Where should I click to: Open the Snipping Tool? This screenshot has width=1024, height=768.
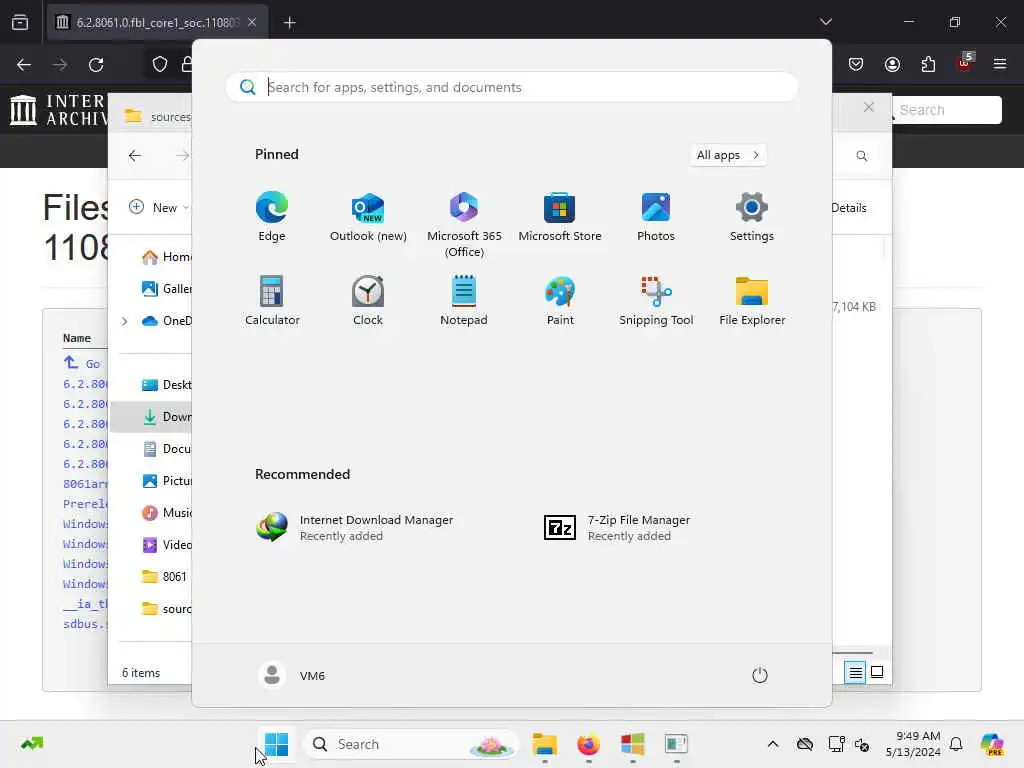tap(656, 300)
